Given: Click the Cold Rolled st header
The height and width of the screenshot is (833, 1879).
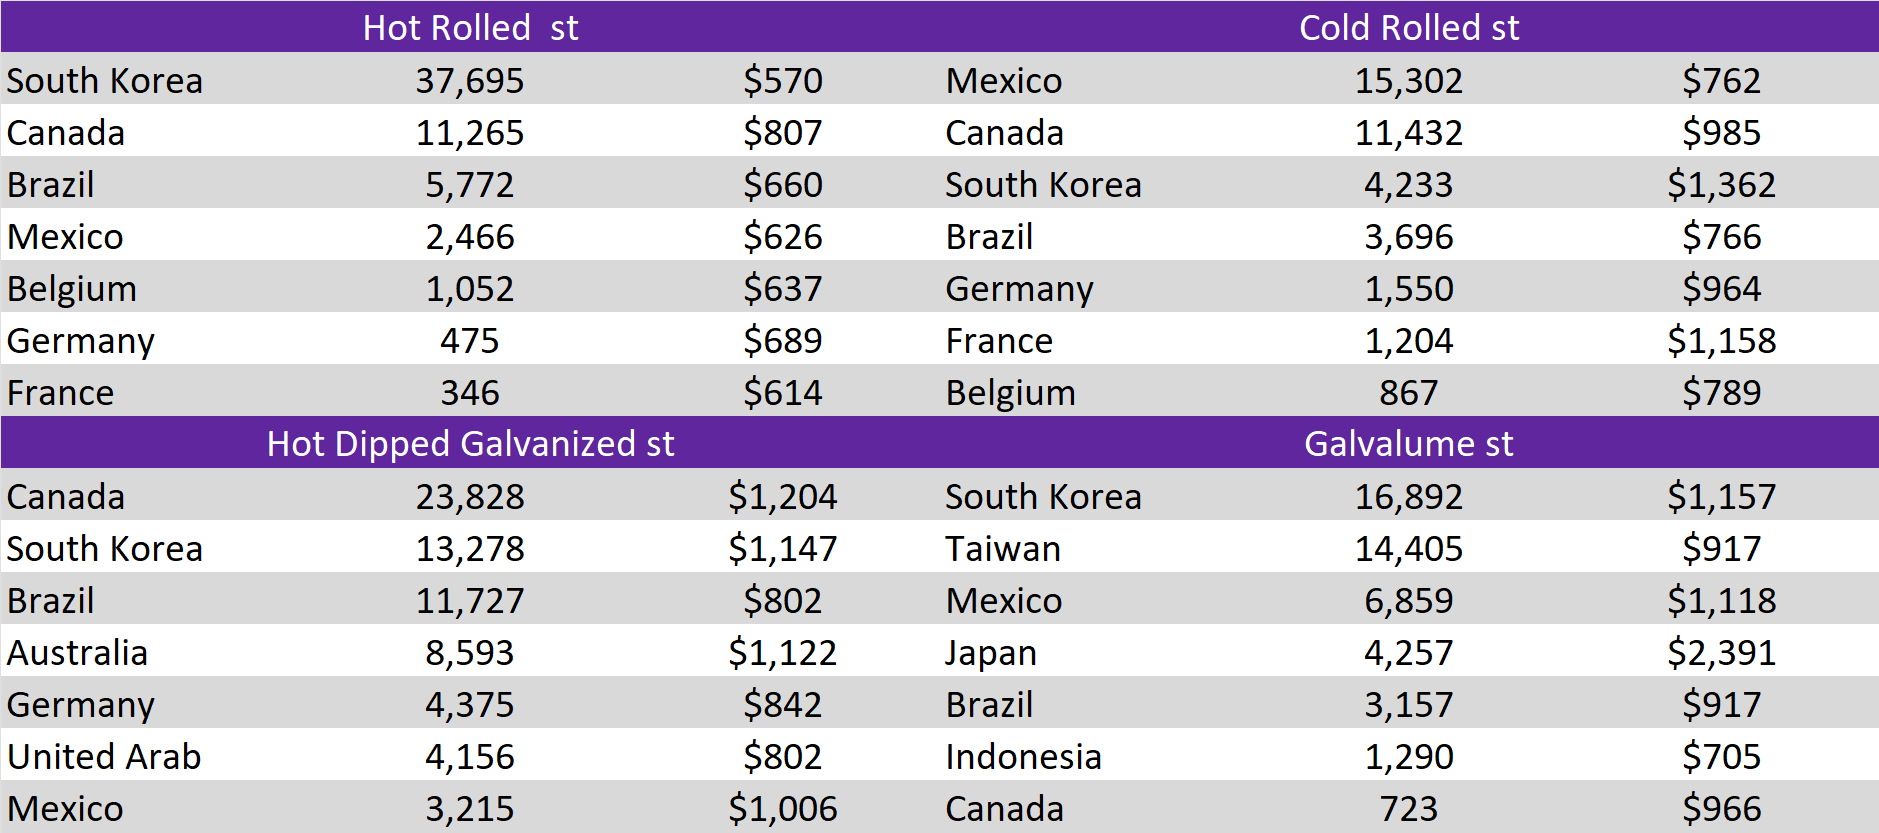Looking at the screenshot, I should pos(1408,27).
